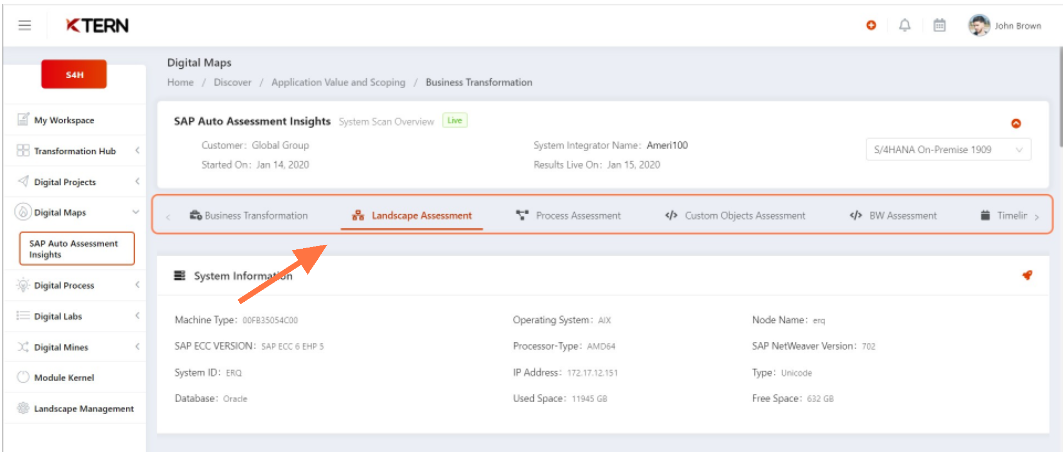Click the SAP ECC 6 EHP 5 value
This screenshot has height=452, width=1063.
(x=292, y=346)
